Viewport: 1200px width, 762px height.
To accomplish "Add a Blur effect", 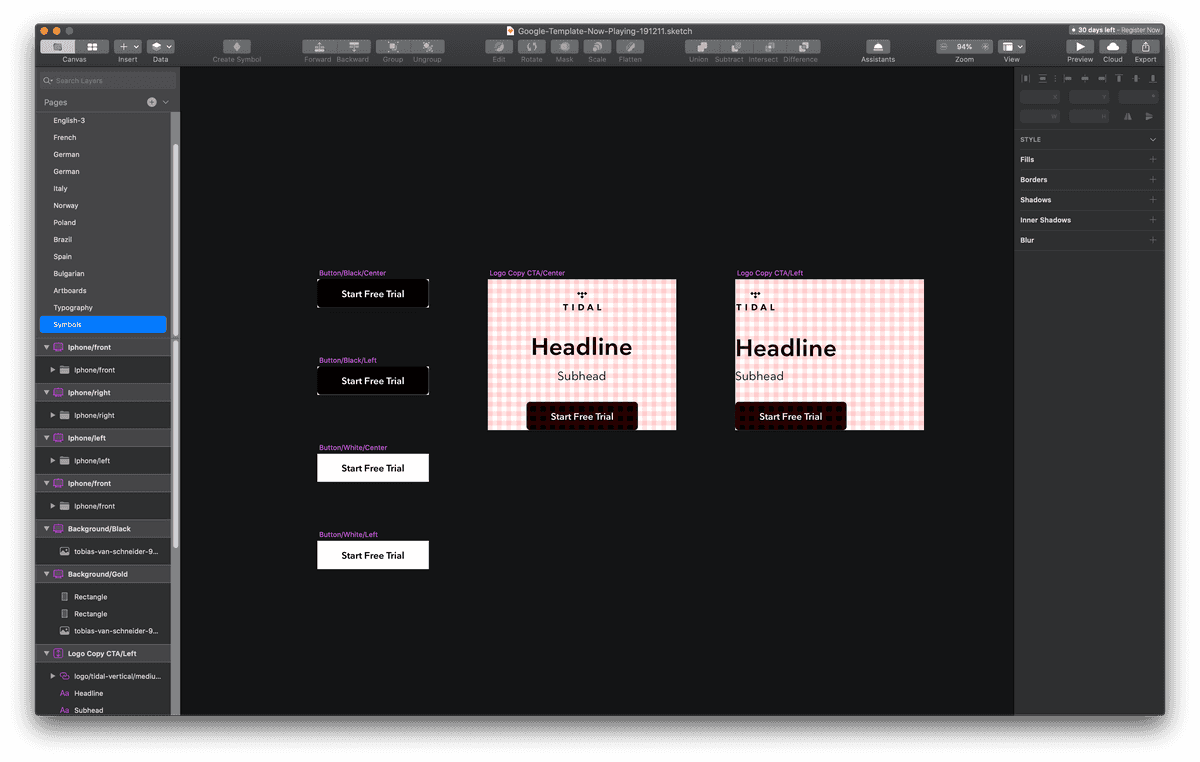I will click(x=1152, y=240).
